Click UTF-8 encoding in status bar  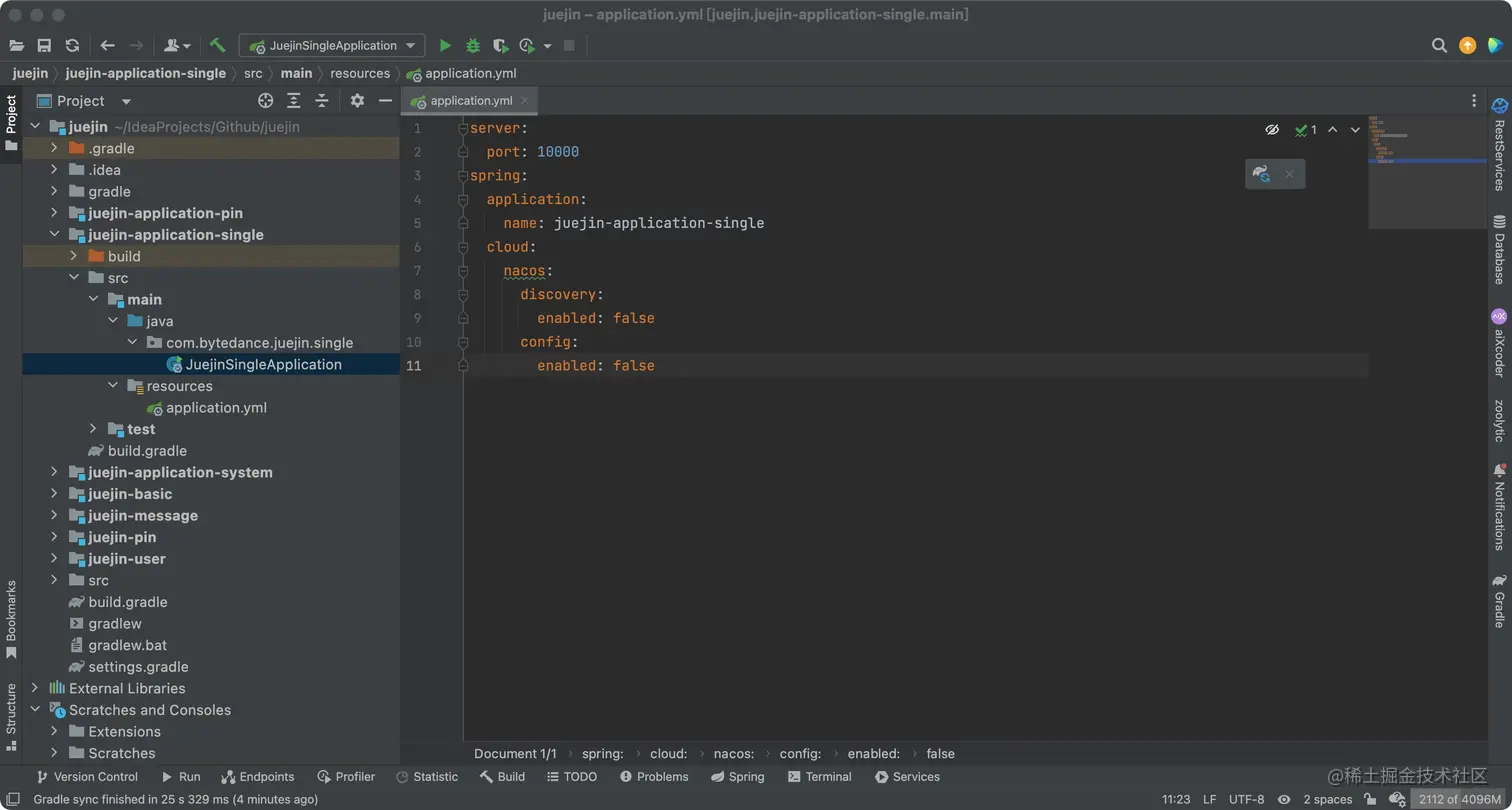(x=1246, y=799)
